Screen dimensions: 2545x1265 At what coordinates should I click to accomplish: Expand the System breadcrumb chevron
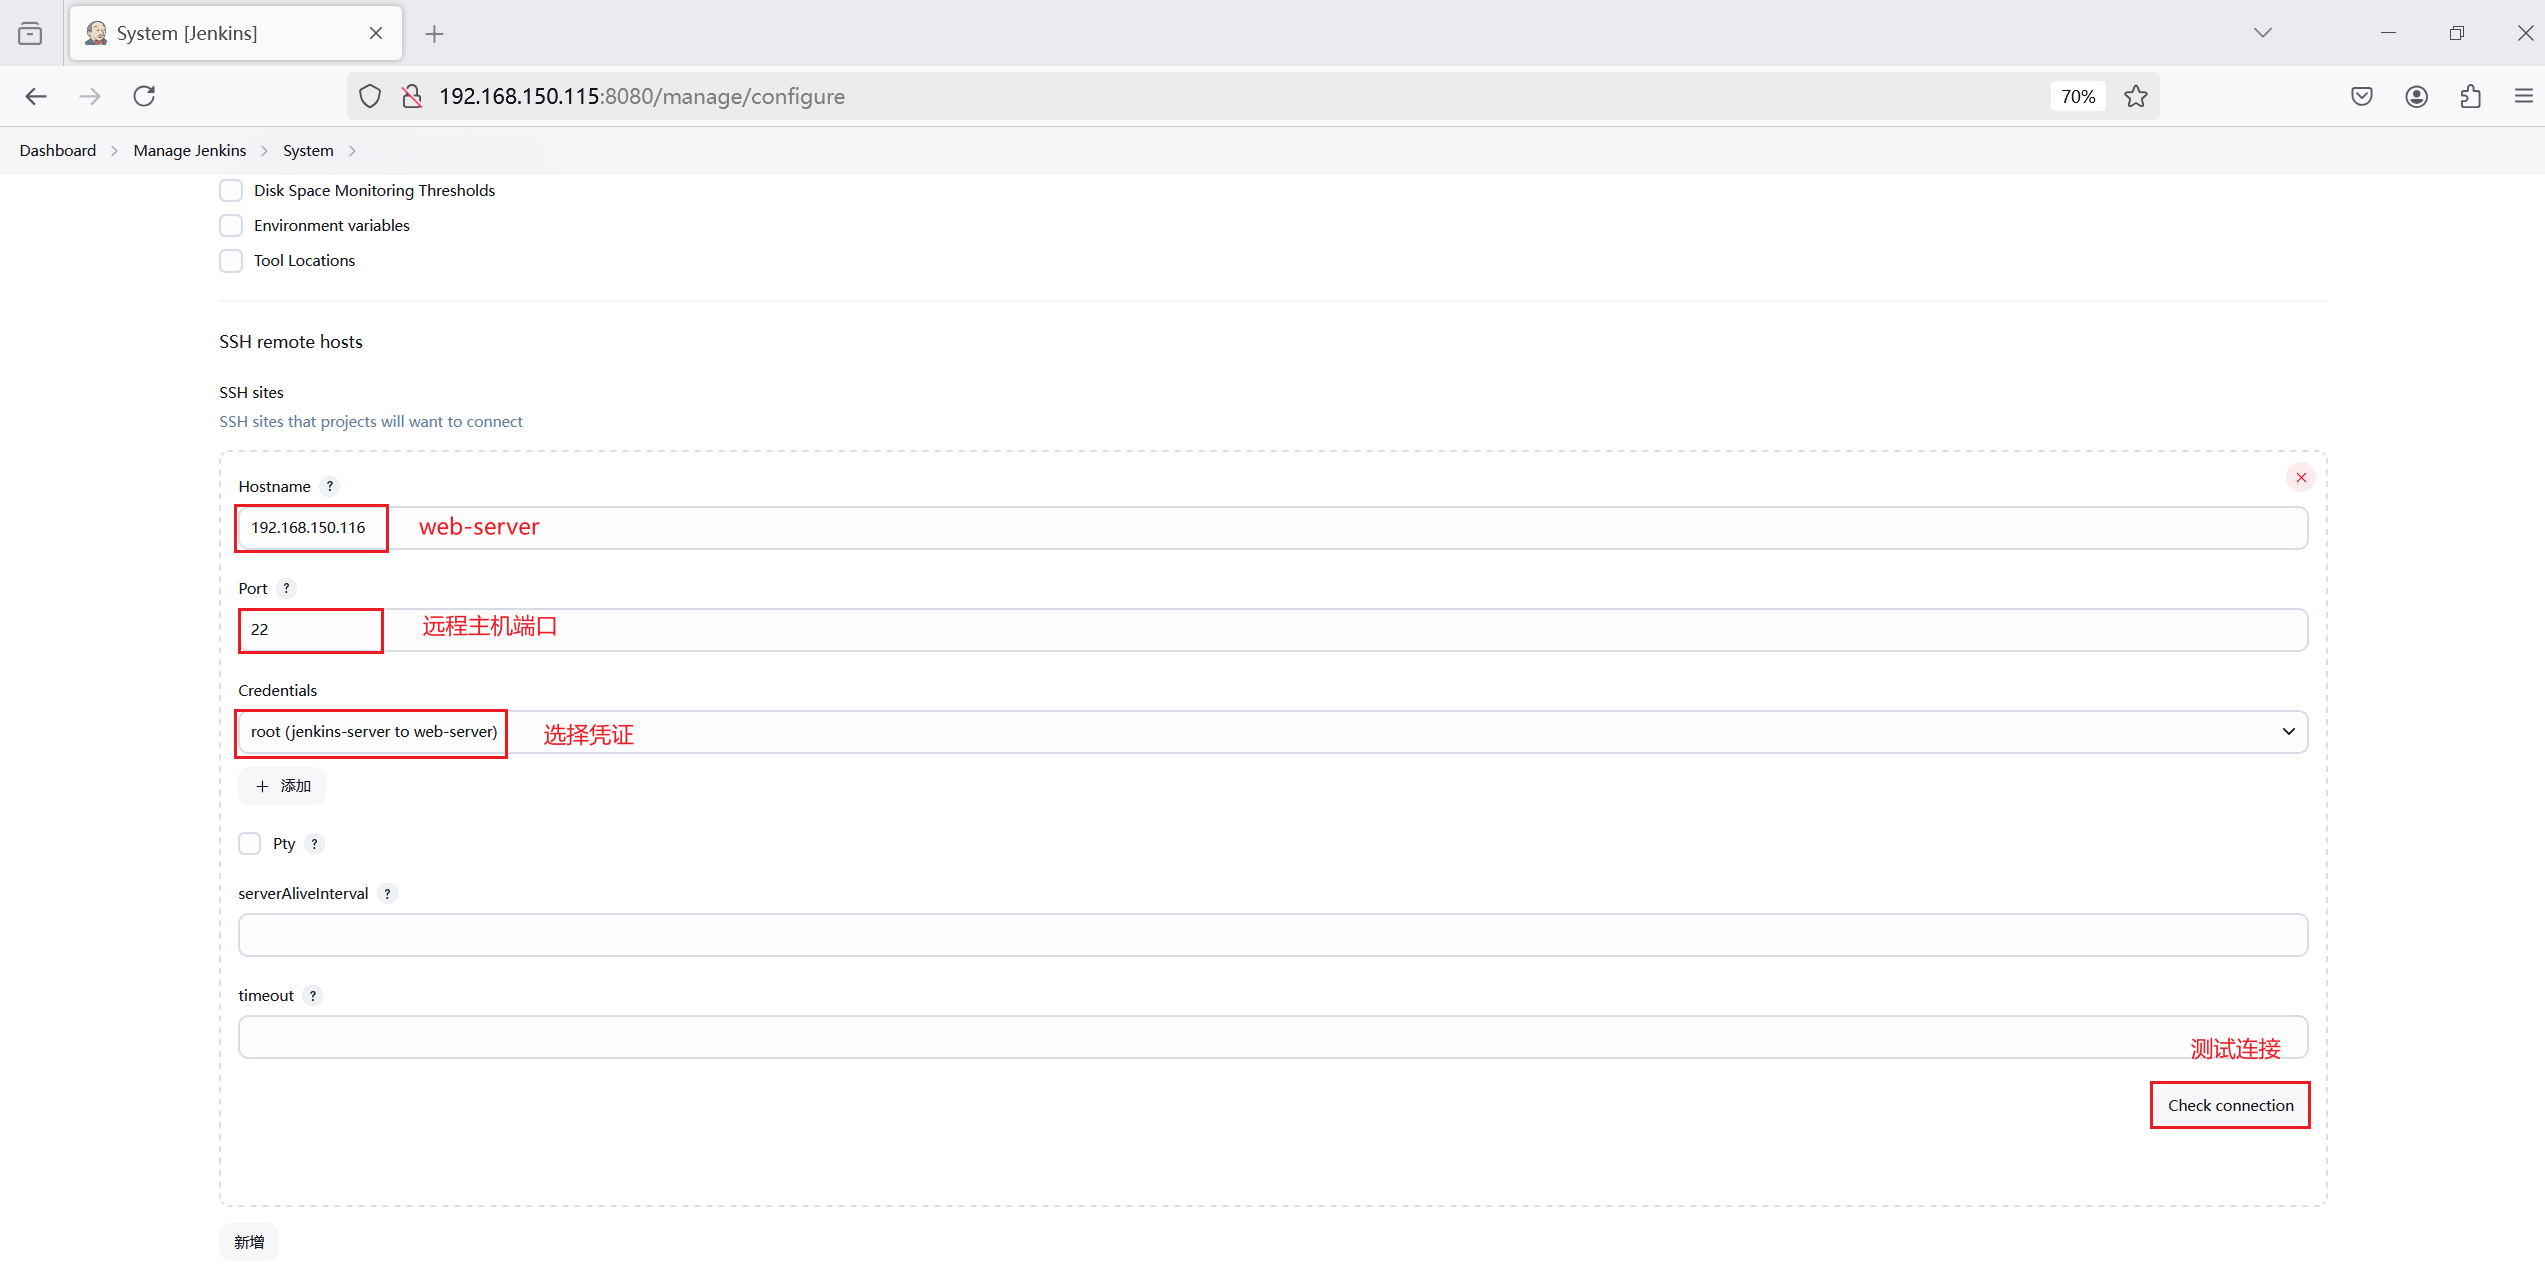[352, 151]
